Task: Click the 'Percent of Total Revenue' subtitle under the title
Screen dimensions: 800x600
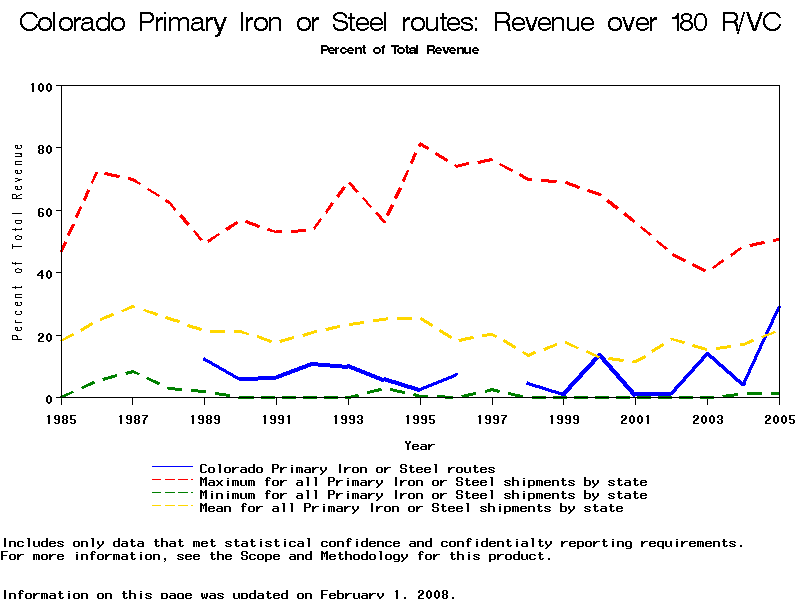Action: pos(399,50)
